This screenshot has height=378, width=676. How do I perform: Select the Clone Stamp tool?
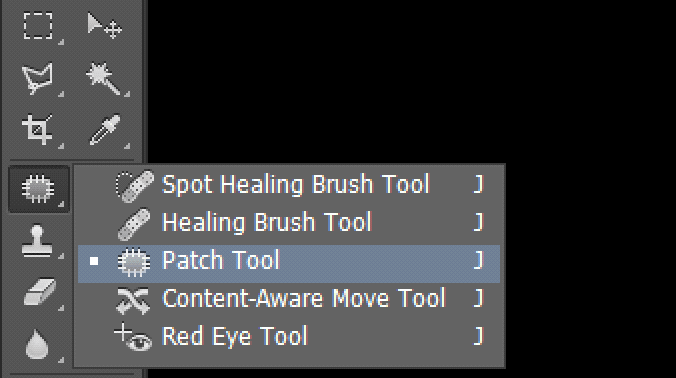pyautogui.click(x=38, y=241)
